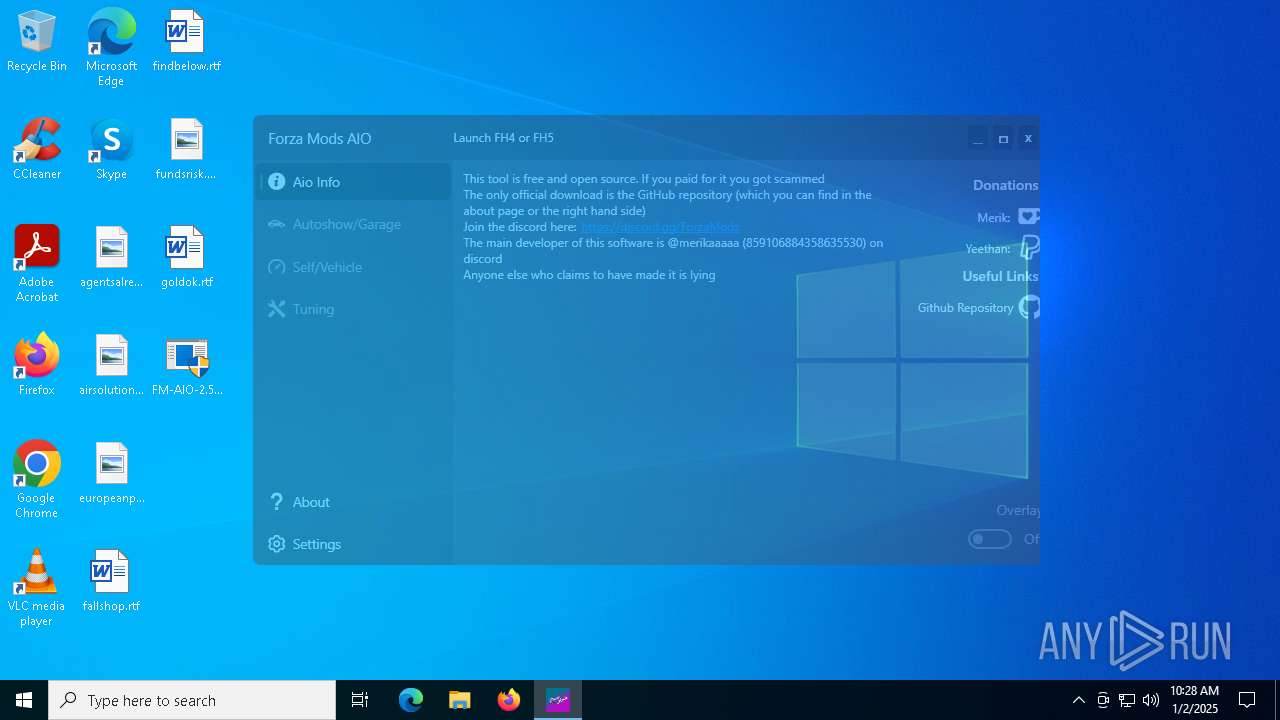Click the Settings gear icon
The width and height of the screenshot is (1280, 720).
click(x=276, y=544)
